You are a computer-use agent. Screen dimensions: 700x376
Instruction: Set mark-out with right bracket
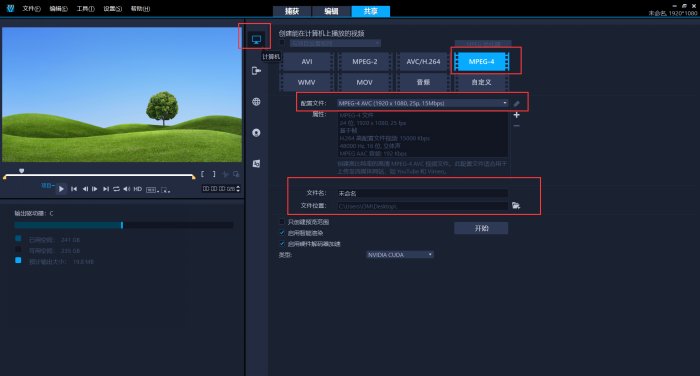[x=214, y=174]
